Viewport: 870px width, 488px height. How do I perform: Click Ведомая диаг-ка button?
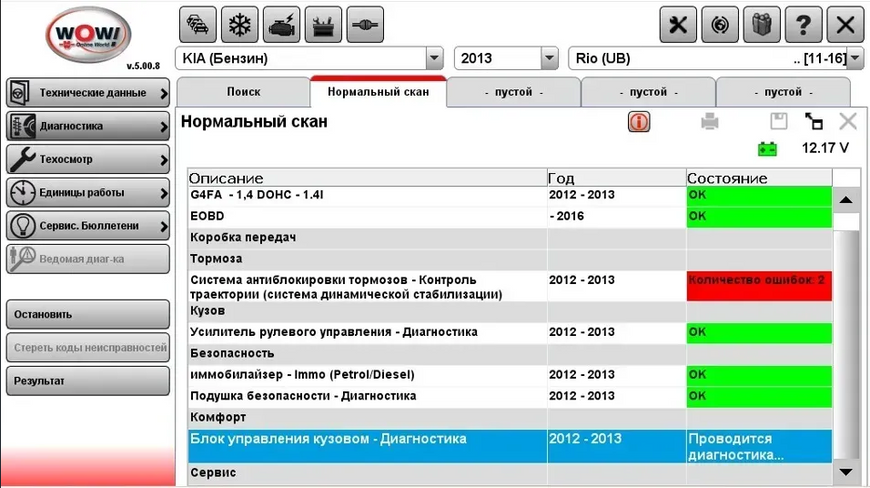coord(88,259)
